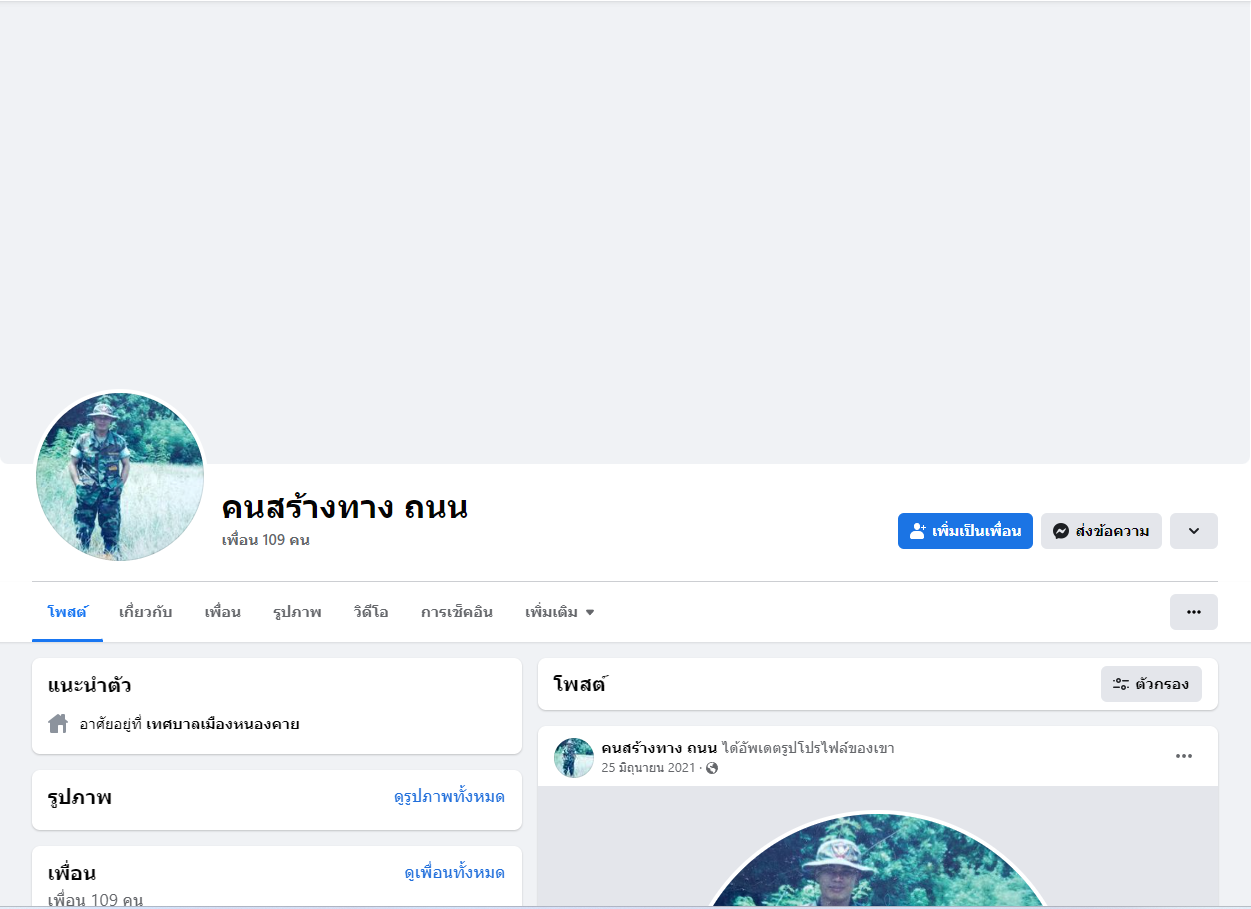
Task: Select the รูปภาพ tab
Action: pos(297,612)
